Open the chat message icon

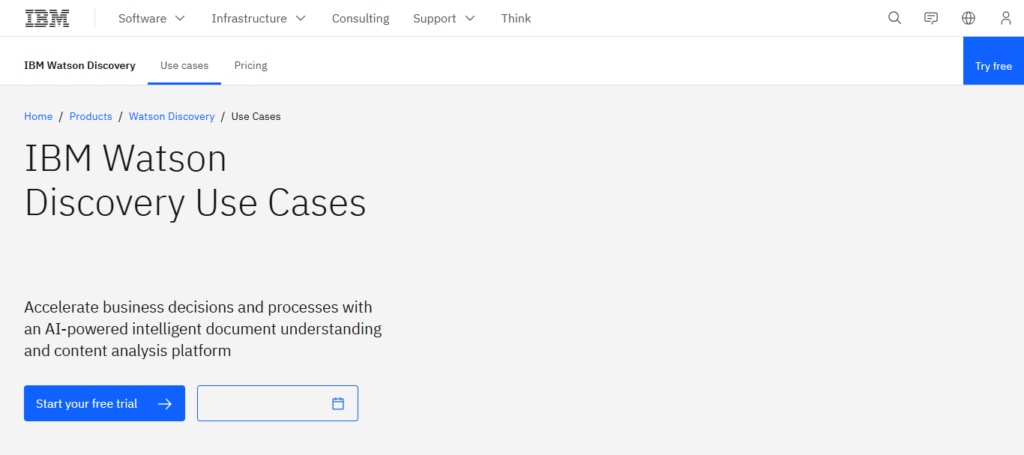[x=931, y=18]
